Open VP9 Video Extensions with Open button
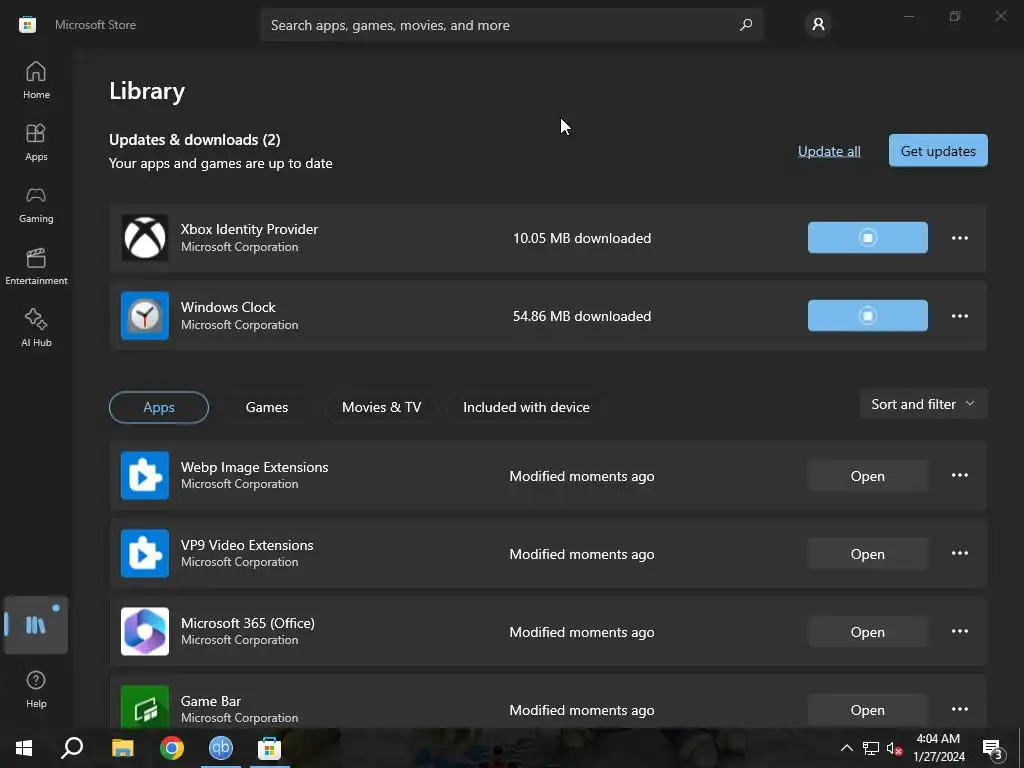 tap(867, 554)
